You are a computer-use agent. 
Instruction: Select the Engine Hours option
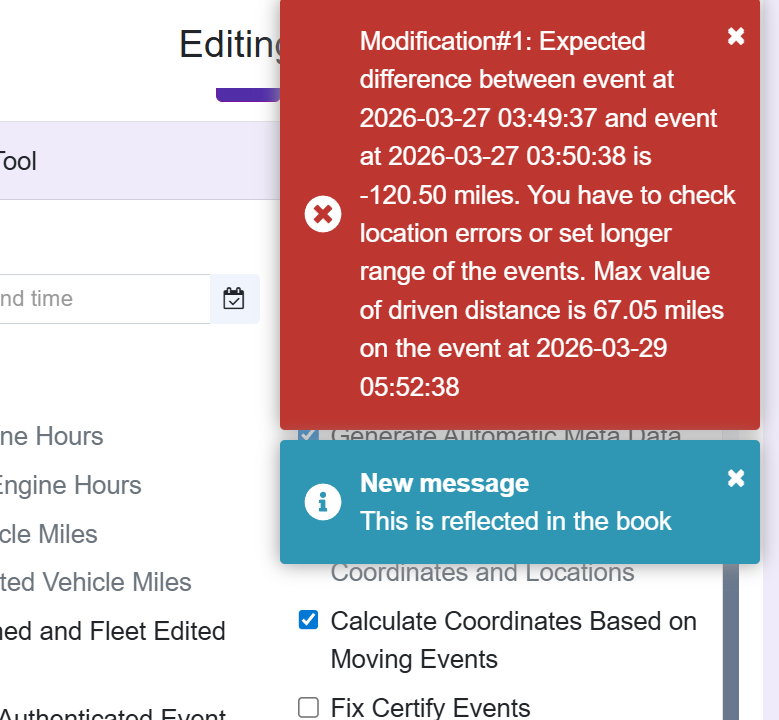coord(71,485)
